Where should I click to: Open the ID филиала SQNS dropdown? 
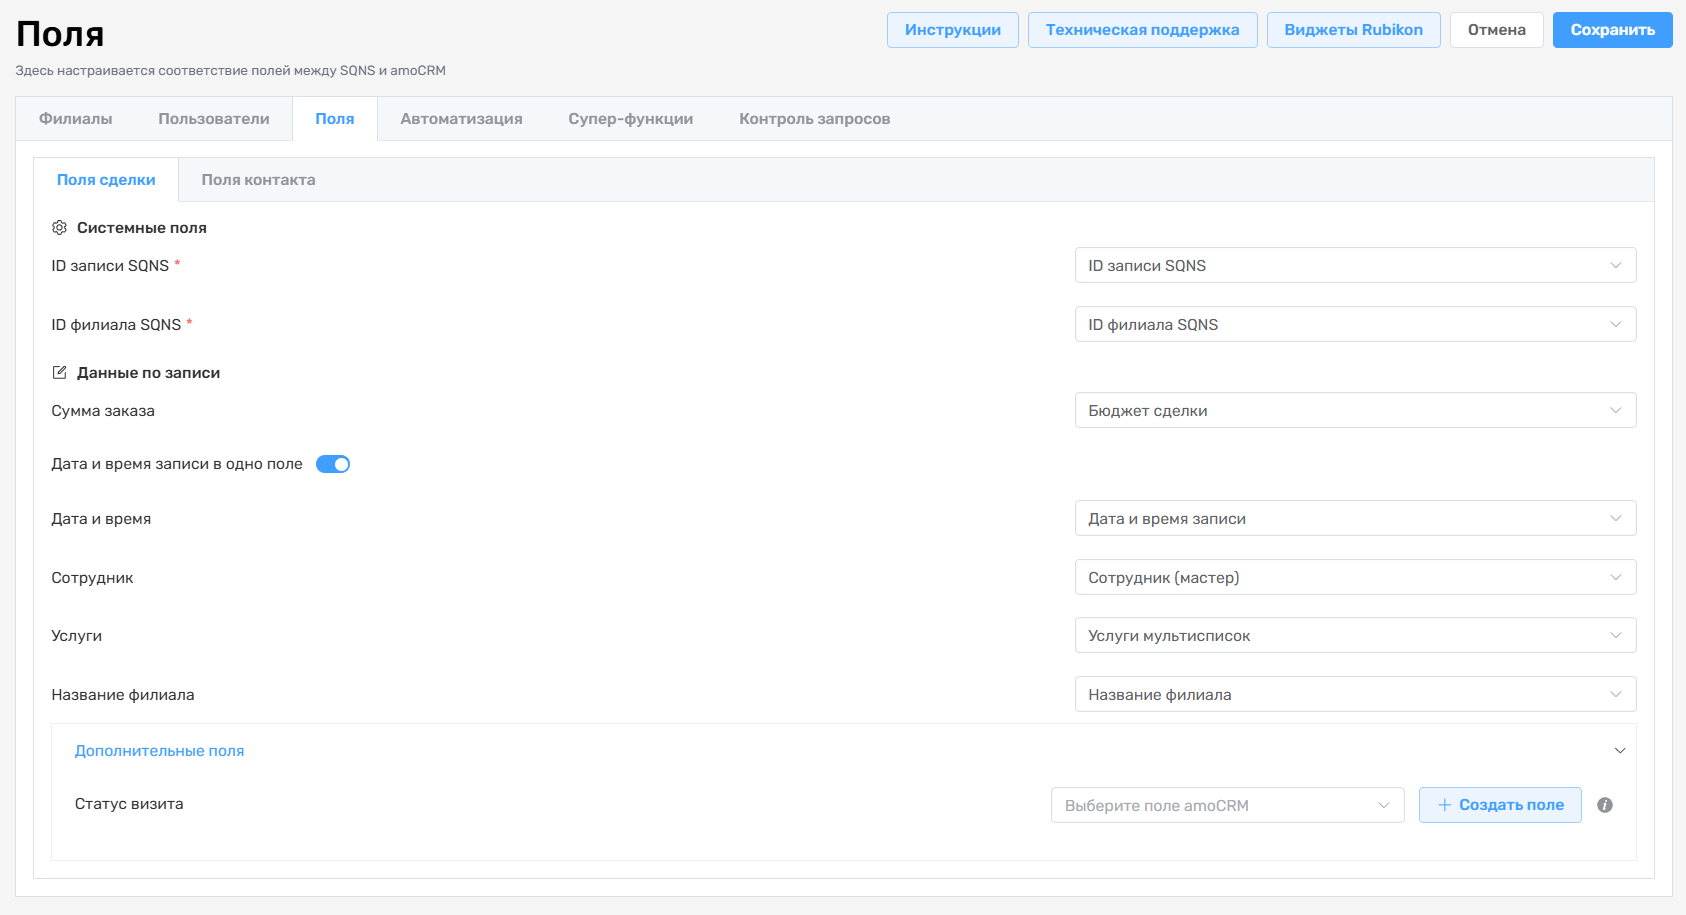pyautogui.click(x=1355, y=324)
